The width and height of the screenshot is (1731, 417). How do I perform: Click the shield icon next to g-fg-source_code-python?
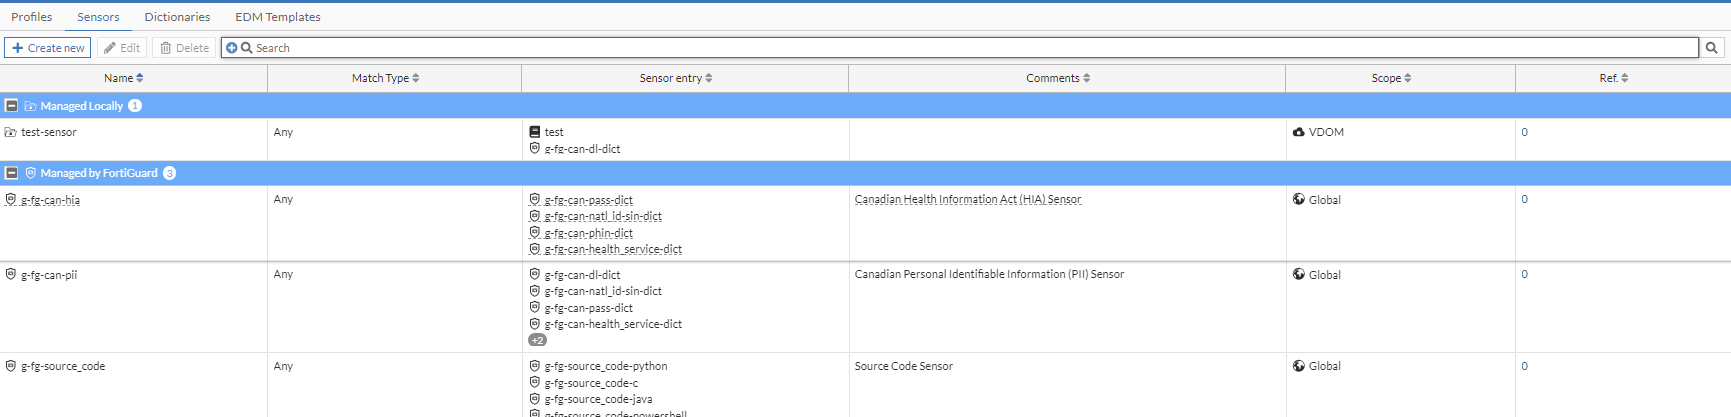(x=535, y=366)
